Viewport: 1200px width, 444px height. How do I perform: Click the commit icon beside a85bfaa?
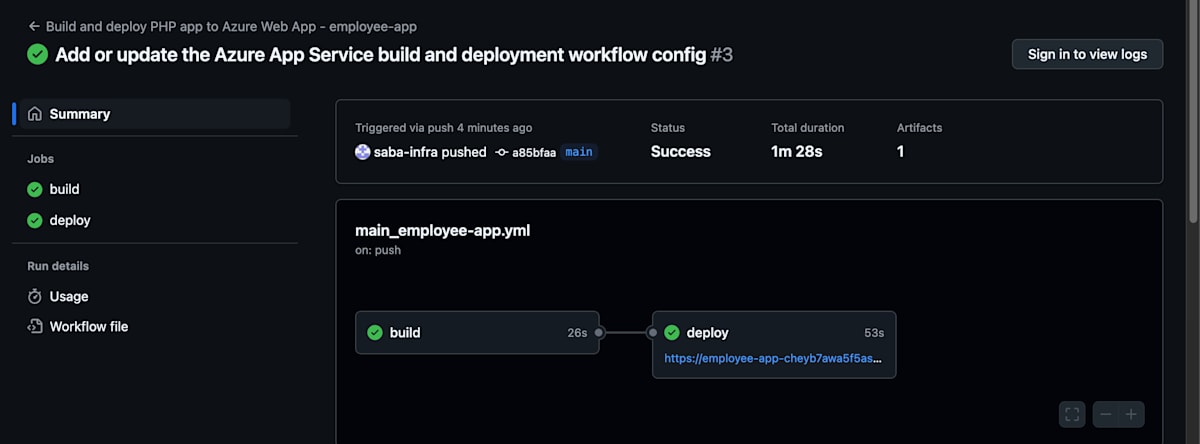coord(502,152)
